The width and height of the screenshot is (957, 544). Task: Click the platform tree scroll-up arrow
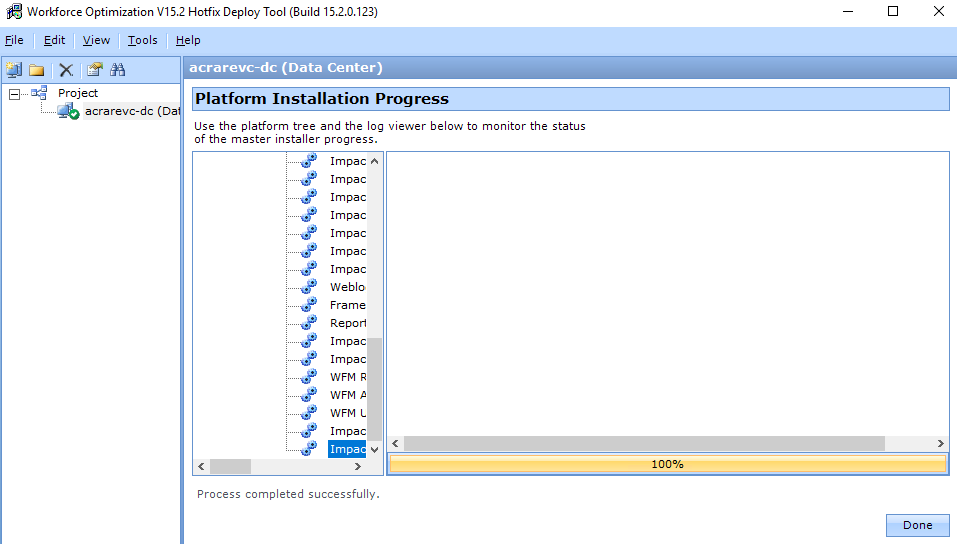click(x=375, y=161)
